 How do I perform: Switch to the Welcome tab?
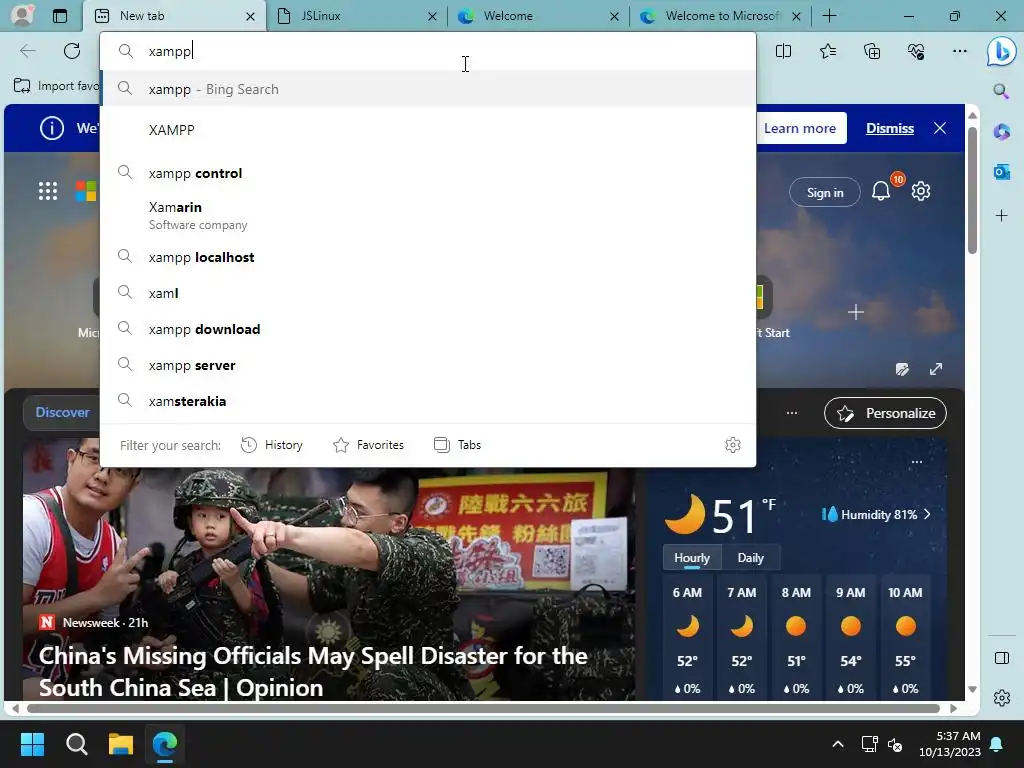click(x=538, y=16)
